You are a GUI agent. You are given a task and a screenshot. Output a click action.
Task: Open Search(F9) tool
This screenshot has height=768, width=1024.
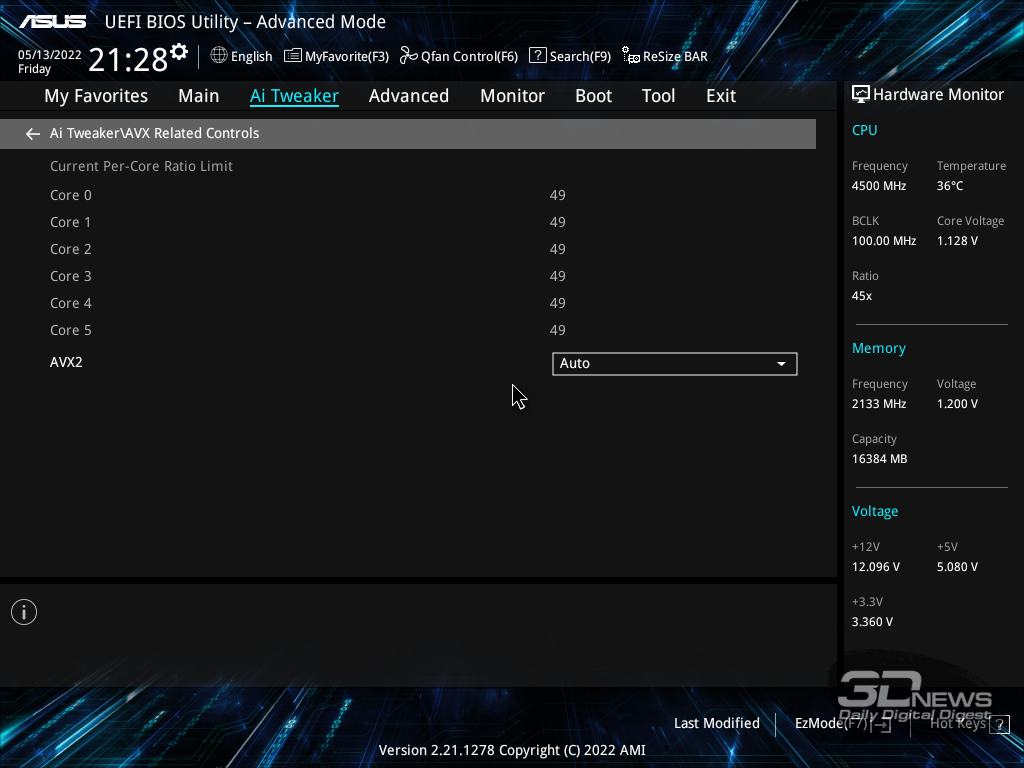569,56
